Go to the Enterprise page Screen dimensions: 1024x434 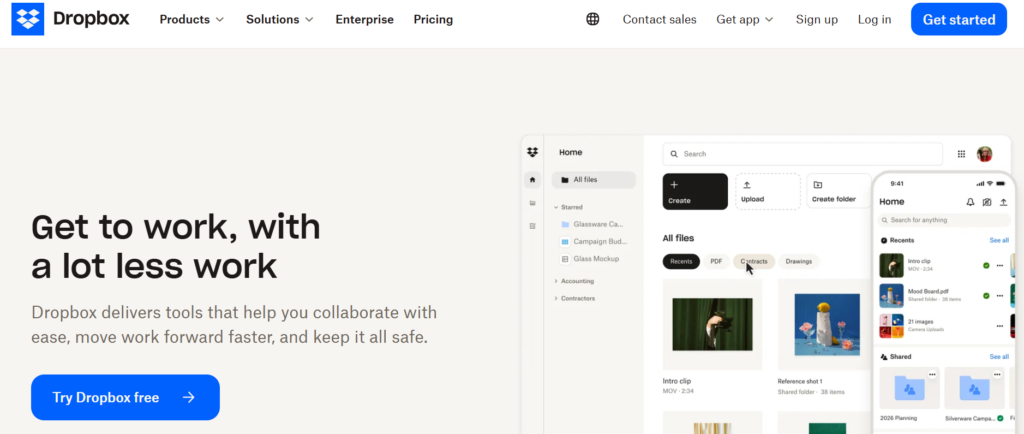pos(364,19)
